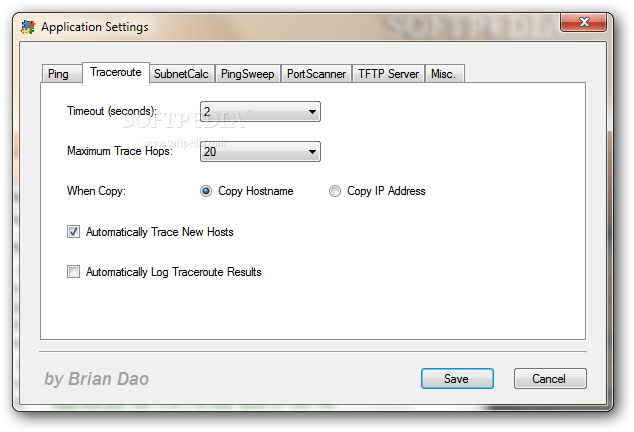Select the Copy Hostname radio button
The height and width of the screenshot is (432, 634).
coord(206,191)
